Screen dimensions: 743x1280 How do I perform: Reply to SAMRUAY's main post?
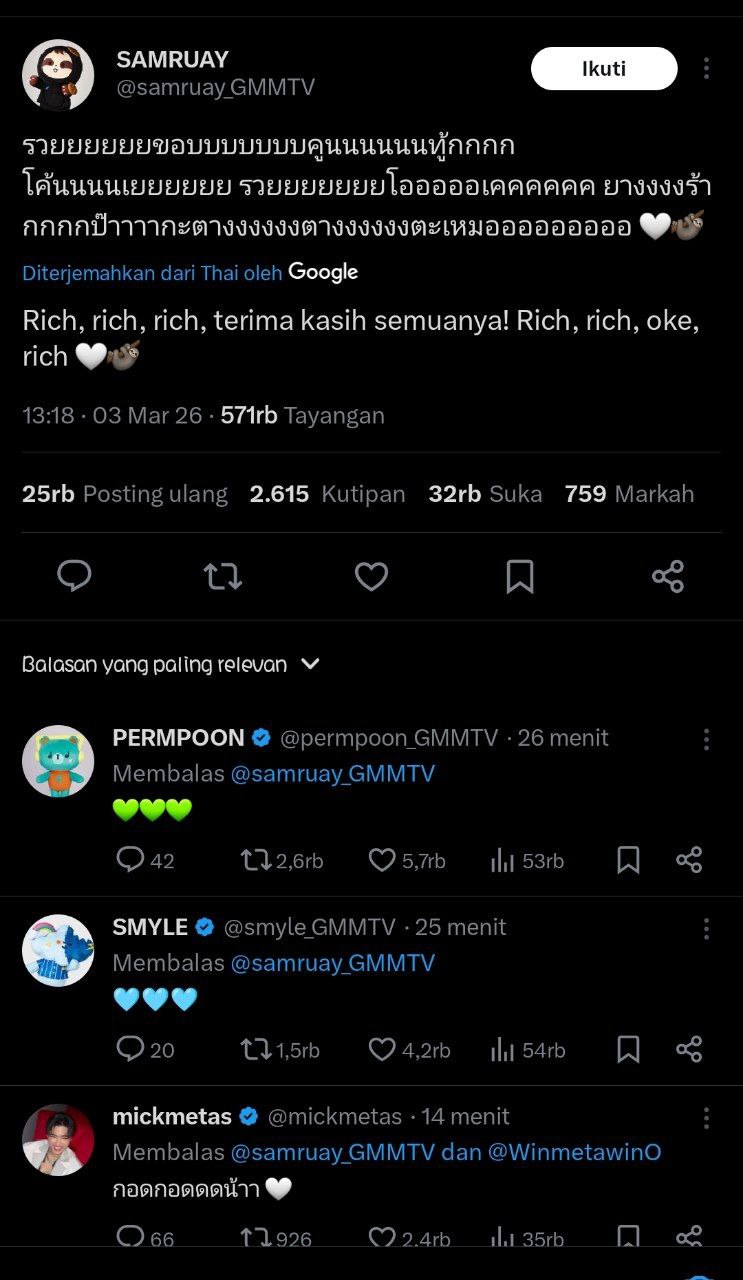[x=74, y=576]
